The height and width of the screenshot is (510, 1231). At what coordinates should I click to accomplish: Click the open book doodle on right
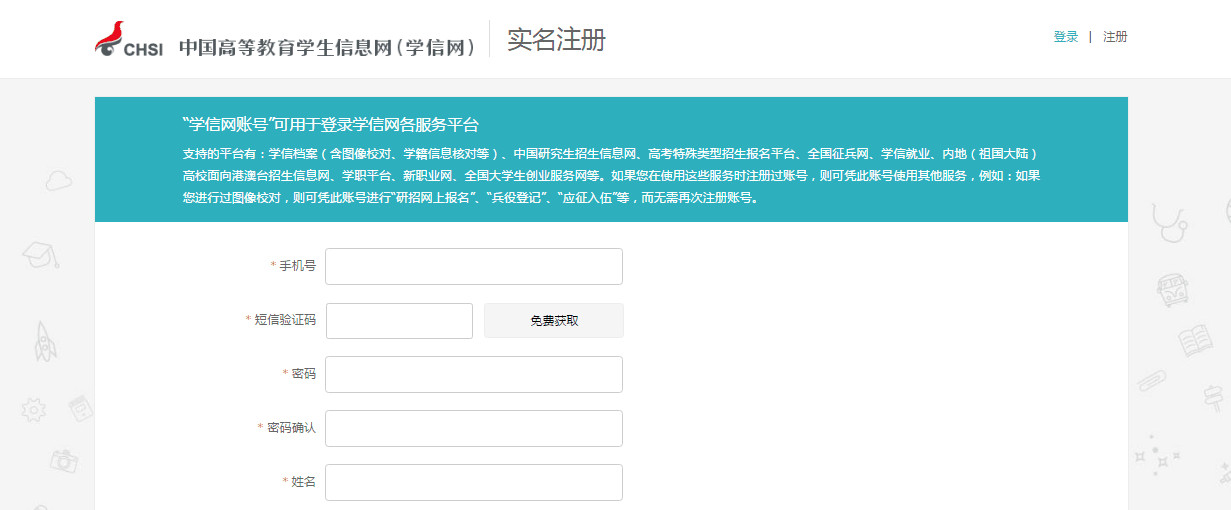click(1194, 340)
